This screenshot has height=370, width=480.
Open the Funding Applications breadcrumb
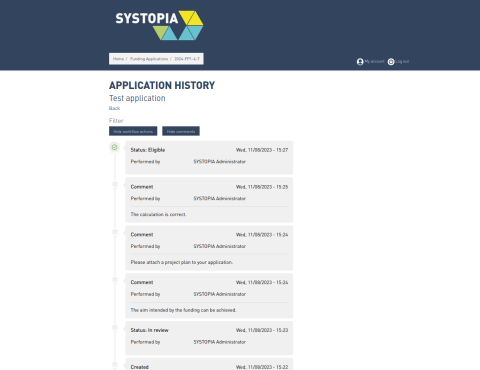click(149, 59)
